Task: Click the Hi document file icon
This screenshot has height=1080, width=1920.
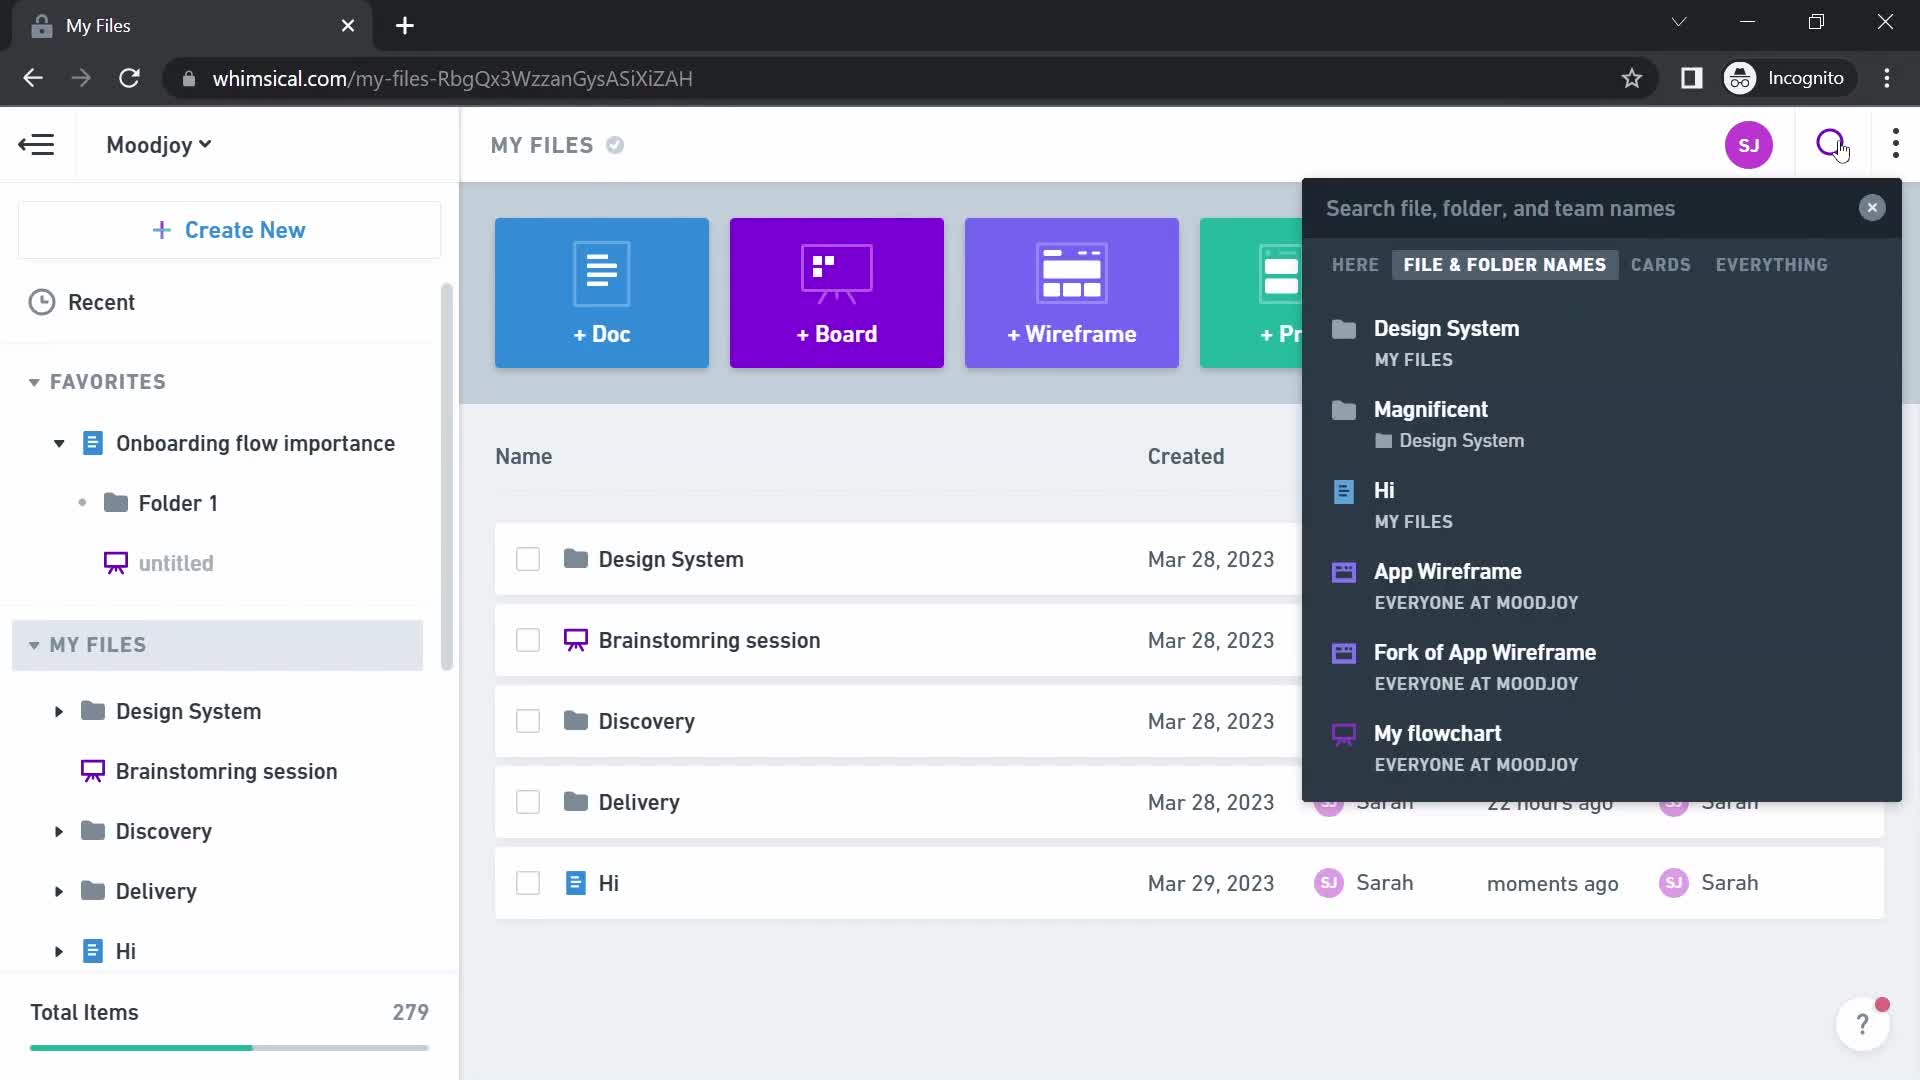Action: pyautogui.click(x=1344, y=491)
